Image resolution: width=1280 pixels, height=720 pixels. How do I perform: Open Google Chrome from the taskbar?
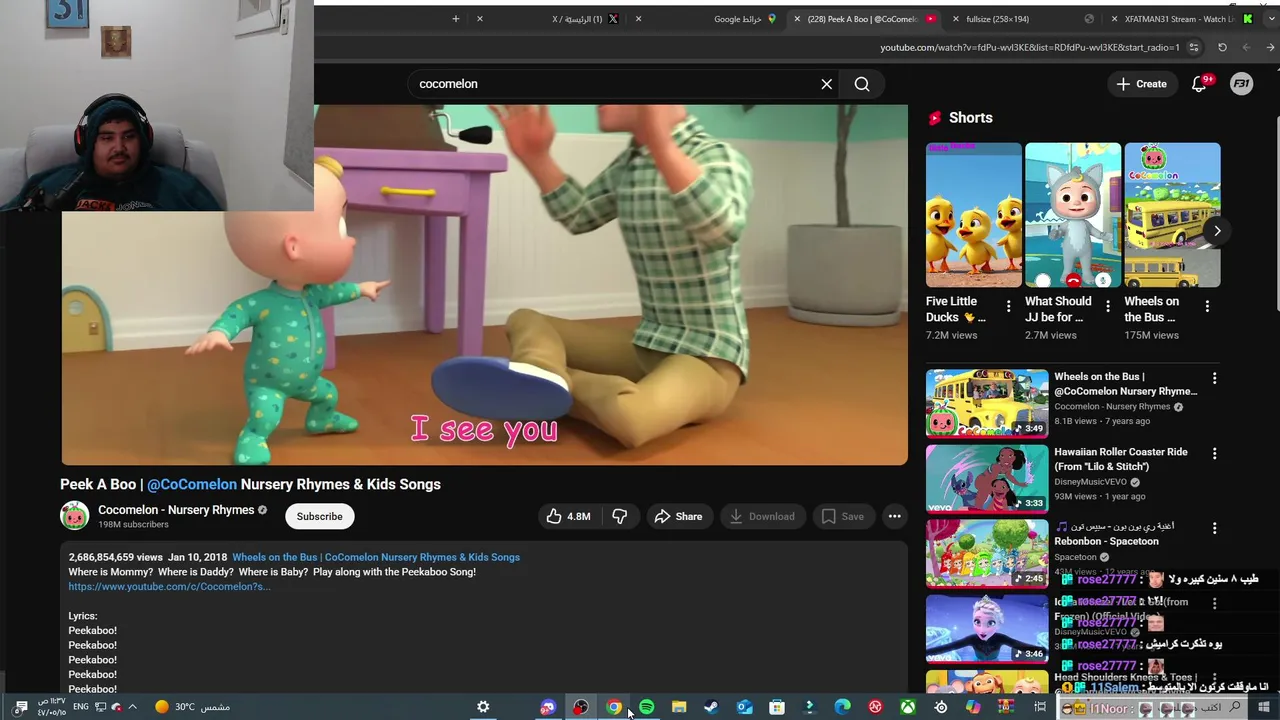click(x=614, y=707)
